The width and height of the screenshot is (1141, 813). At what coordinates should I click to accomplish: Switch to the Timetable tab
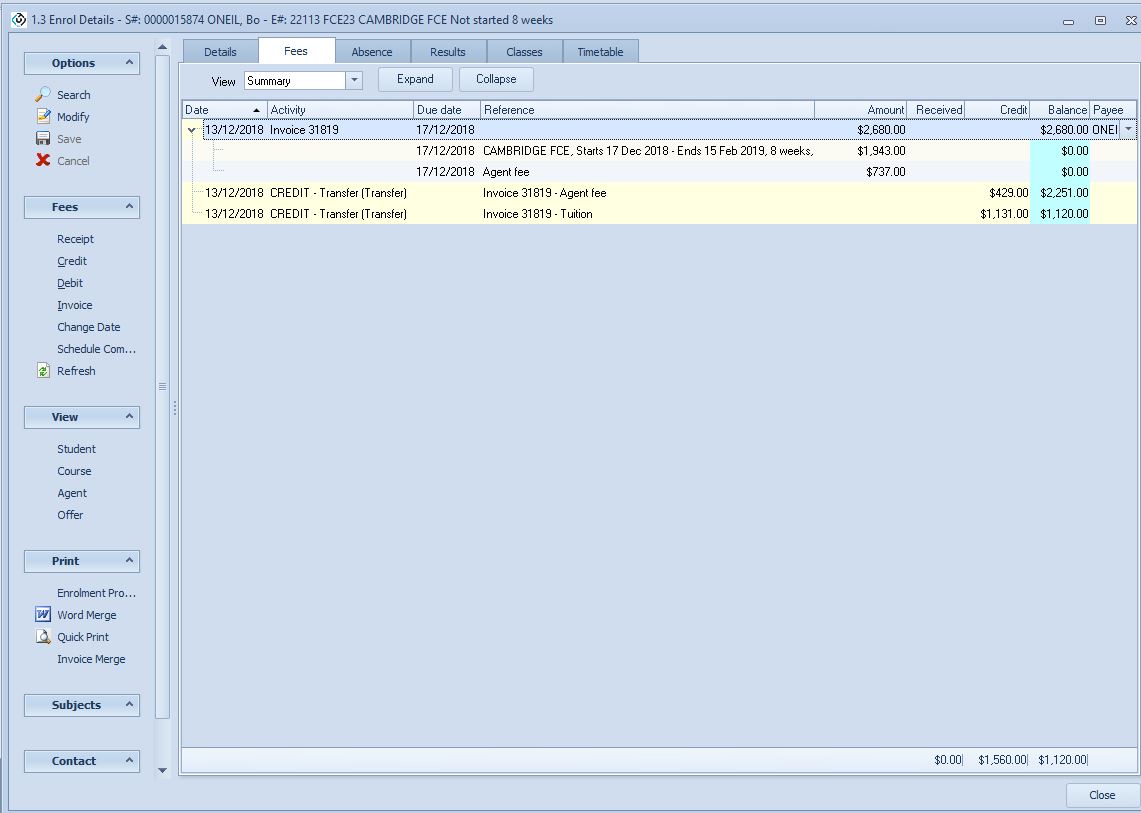pyautogui.click(x=600, y=52)
